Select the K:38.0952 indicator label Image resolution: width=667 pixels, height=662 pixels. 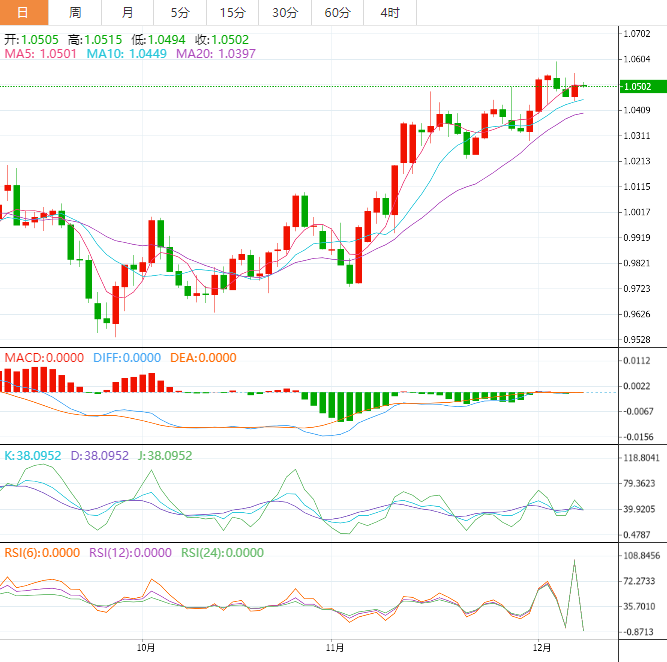coord(35,455)
